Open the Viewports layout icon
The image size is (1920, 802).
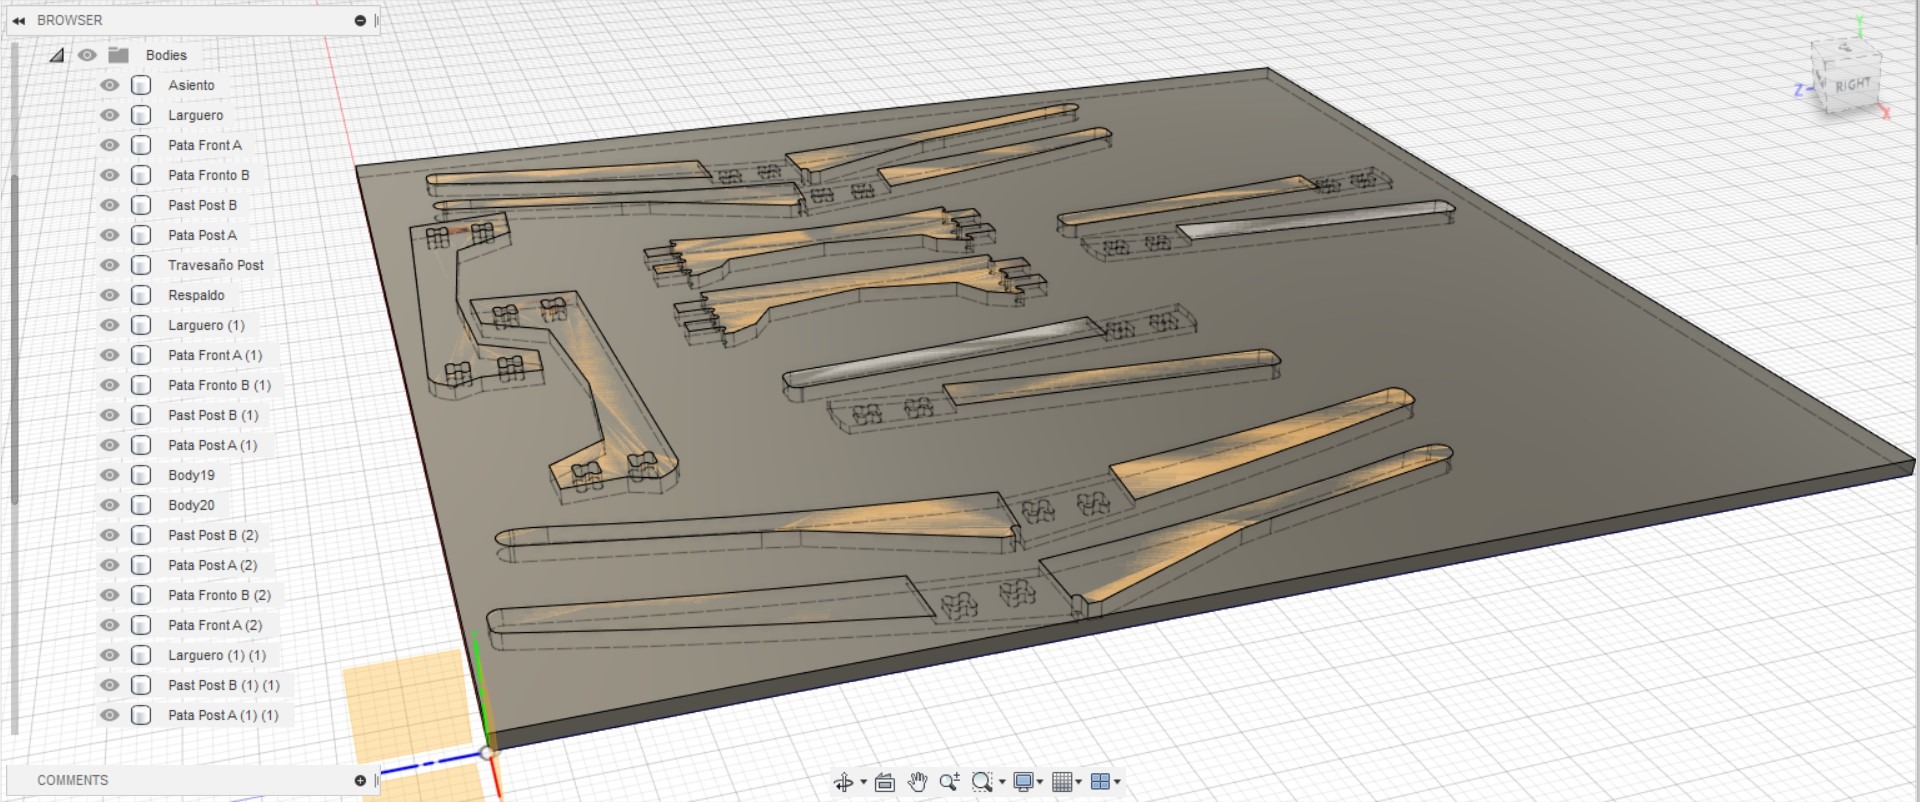(x=1100, y=782)
